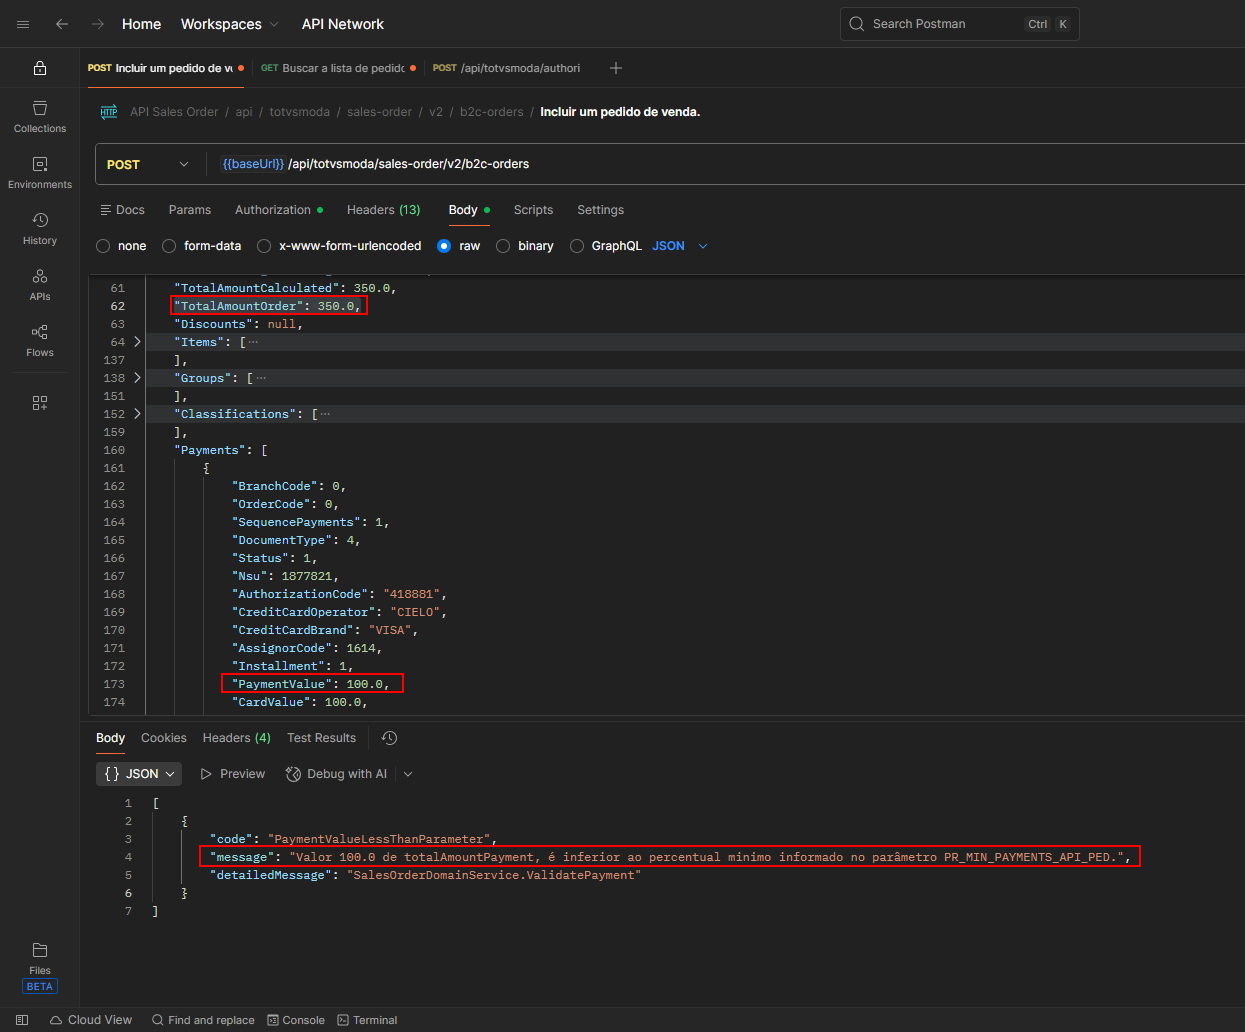Expand the folded Groups array
The width and height of the screenshot is (1245, 1032).
point(137,378)
